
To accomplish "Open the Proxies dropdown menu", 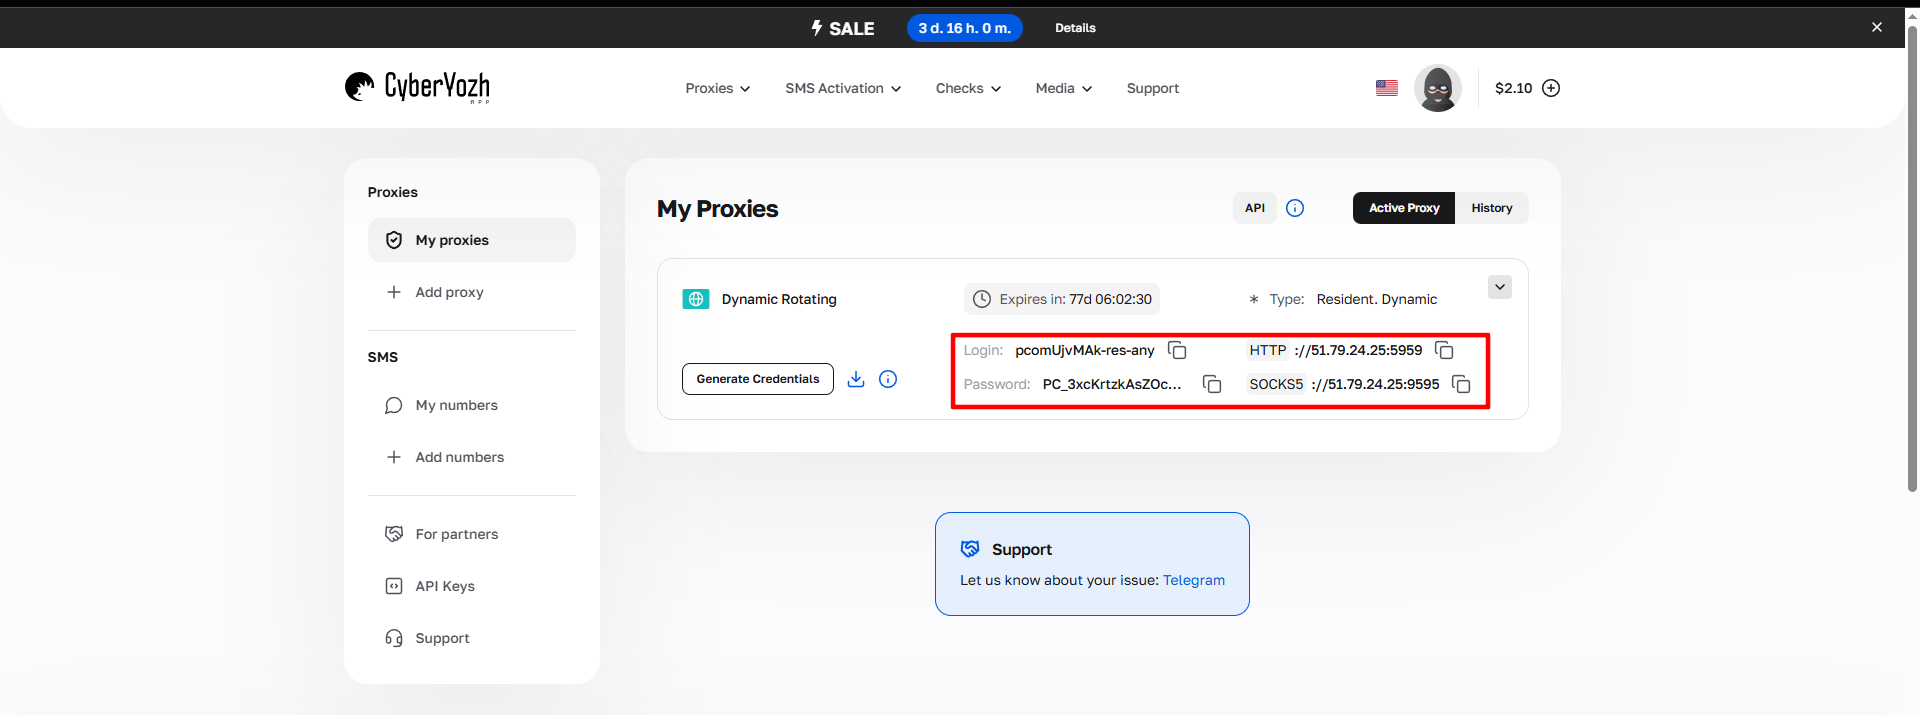I will click(717, 88).
